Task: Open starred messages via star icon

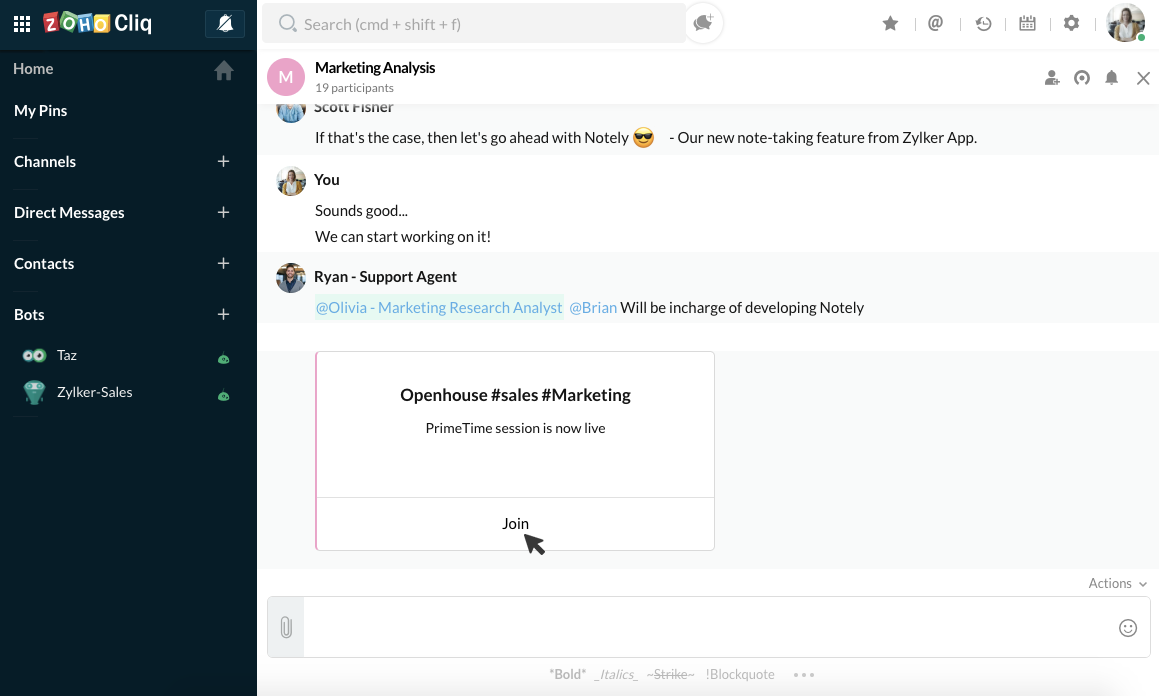Action: click(890, 24)
